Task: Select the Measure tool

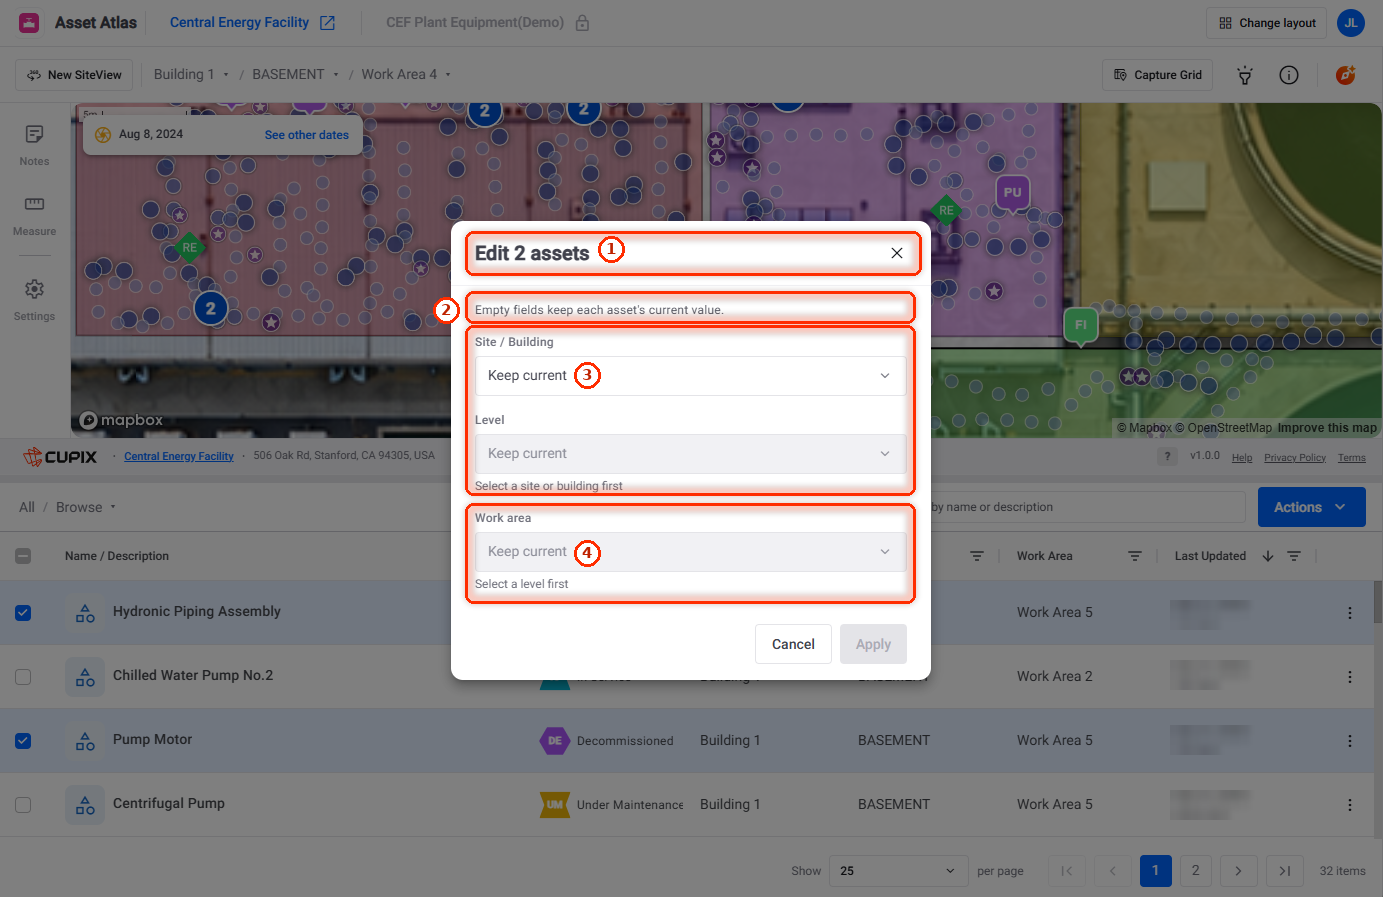Action: pyautogui.click(x=34, y=204)
